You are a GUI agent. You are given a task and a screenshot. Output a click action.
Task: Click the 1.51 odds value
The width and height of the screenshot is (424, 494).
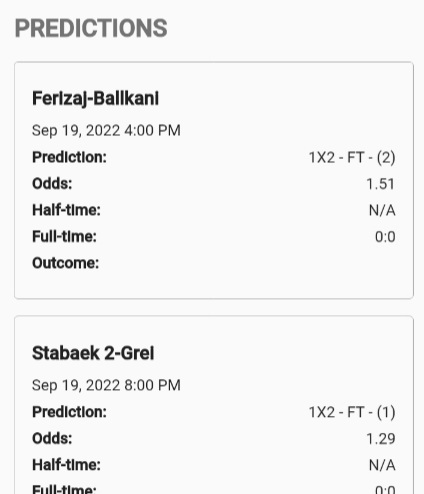(x=380, y=184)
